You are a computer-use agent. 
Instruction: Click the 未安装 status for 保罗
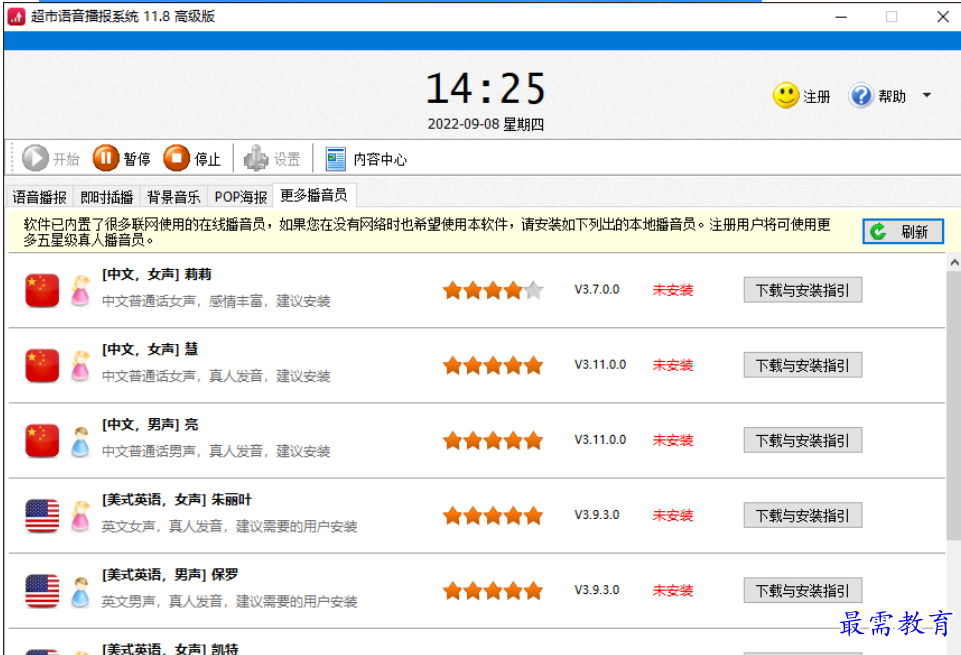click(x=673, y=591)
